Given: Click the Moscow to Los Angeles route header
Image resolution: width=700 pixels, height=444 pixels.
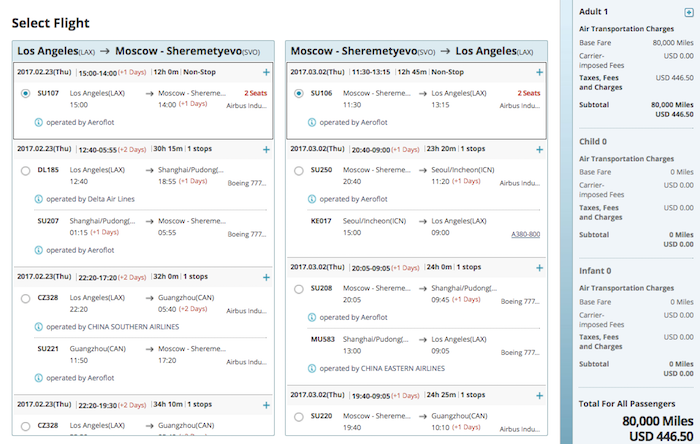Looking at the screenshot, I should coord(412,51).
